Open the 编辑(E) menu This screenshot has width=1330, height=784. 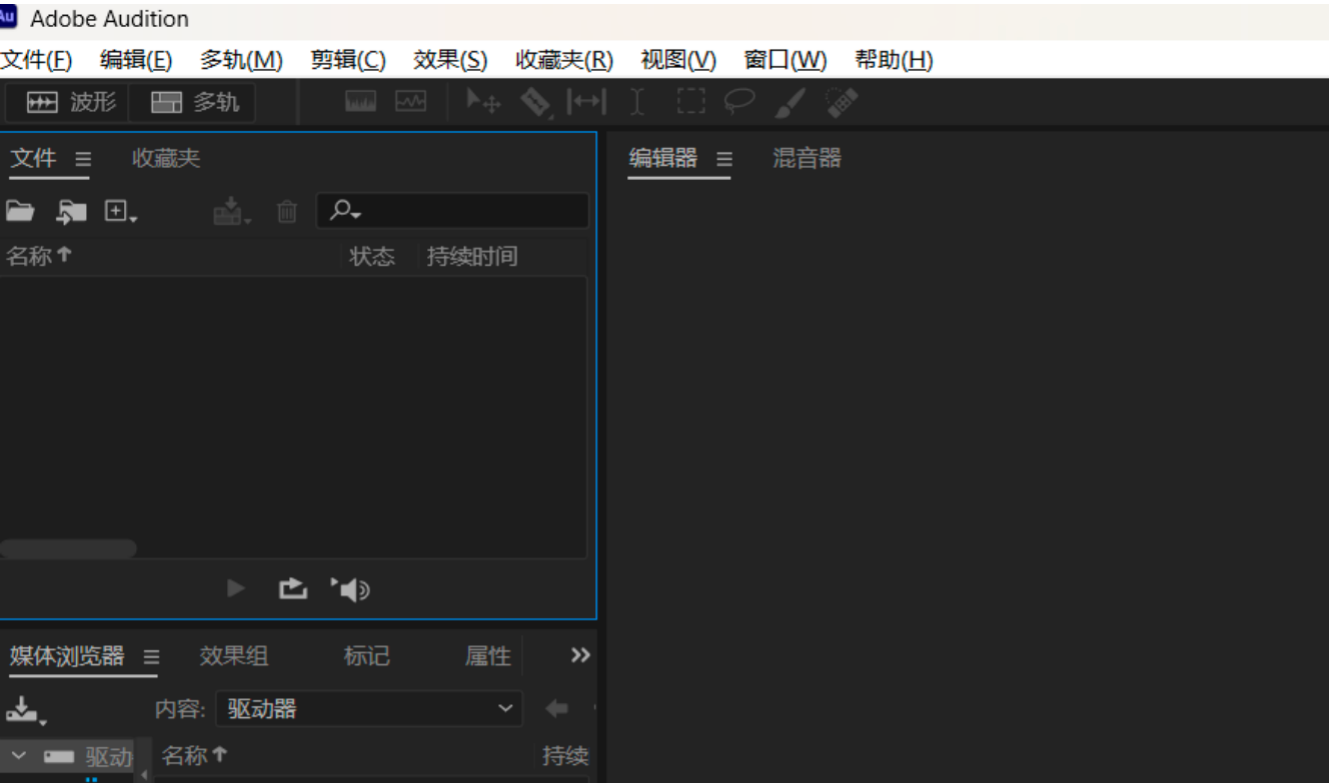coord(136,60)
